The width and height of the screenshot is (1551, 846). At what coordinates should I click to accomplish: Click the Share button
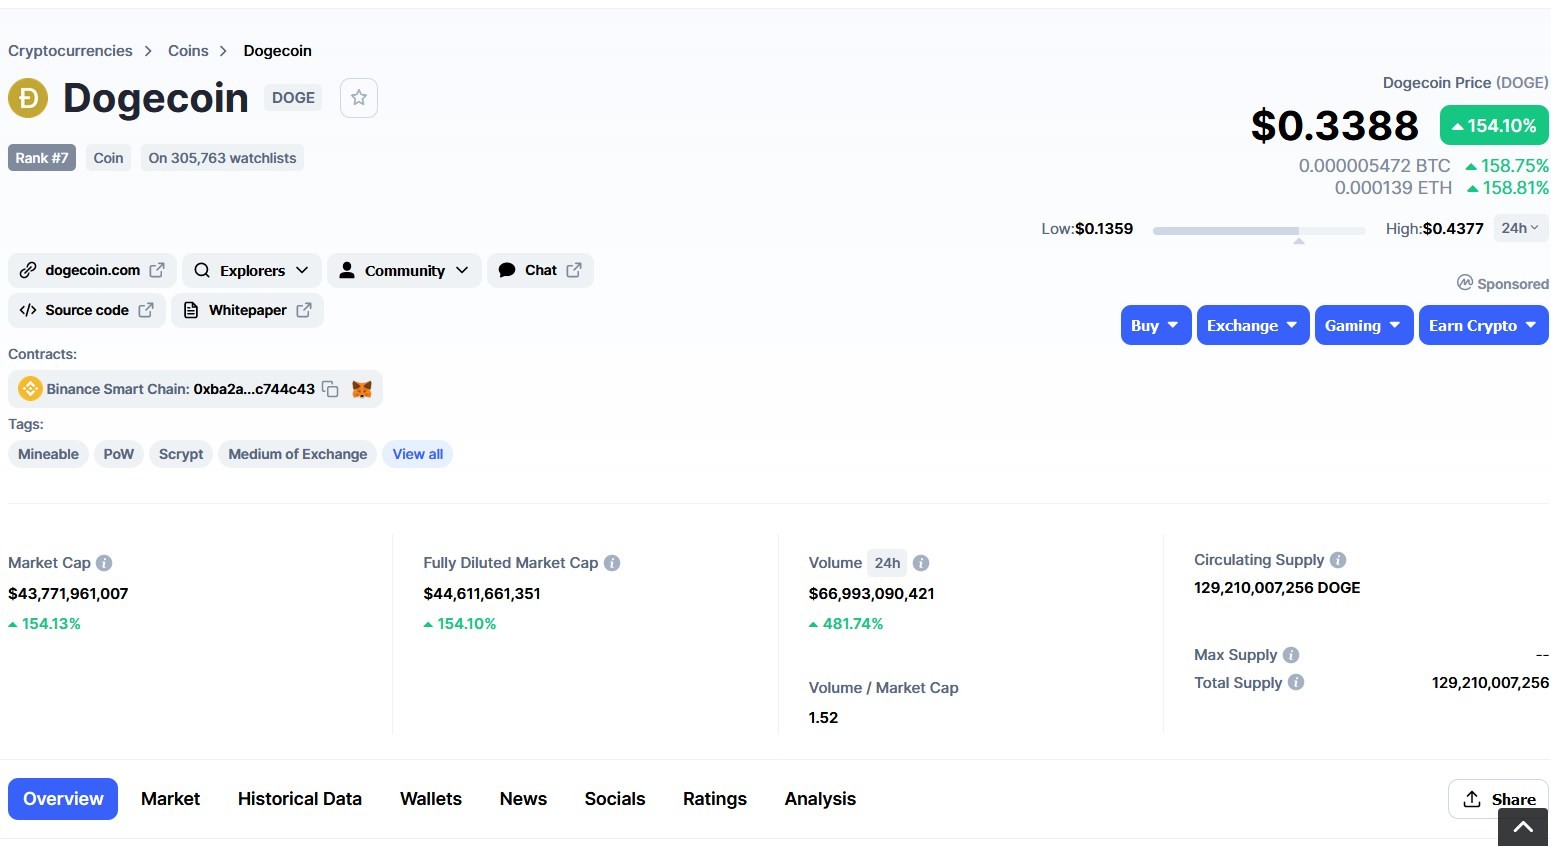[1498, 799]
